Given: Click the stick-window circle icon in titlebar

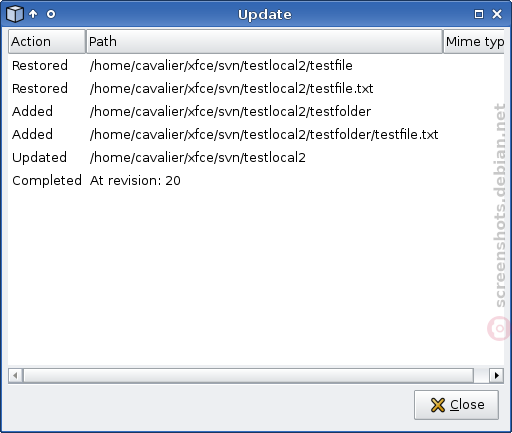Looking at the screenshot, I should [x=51, y=14].
